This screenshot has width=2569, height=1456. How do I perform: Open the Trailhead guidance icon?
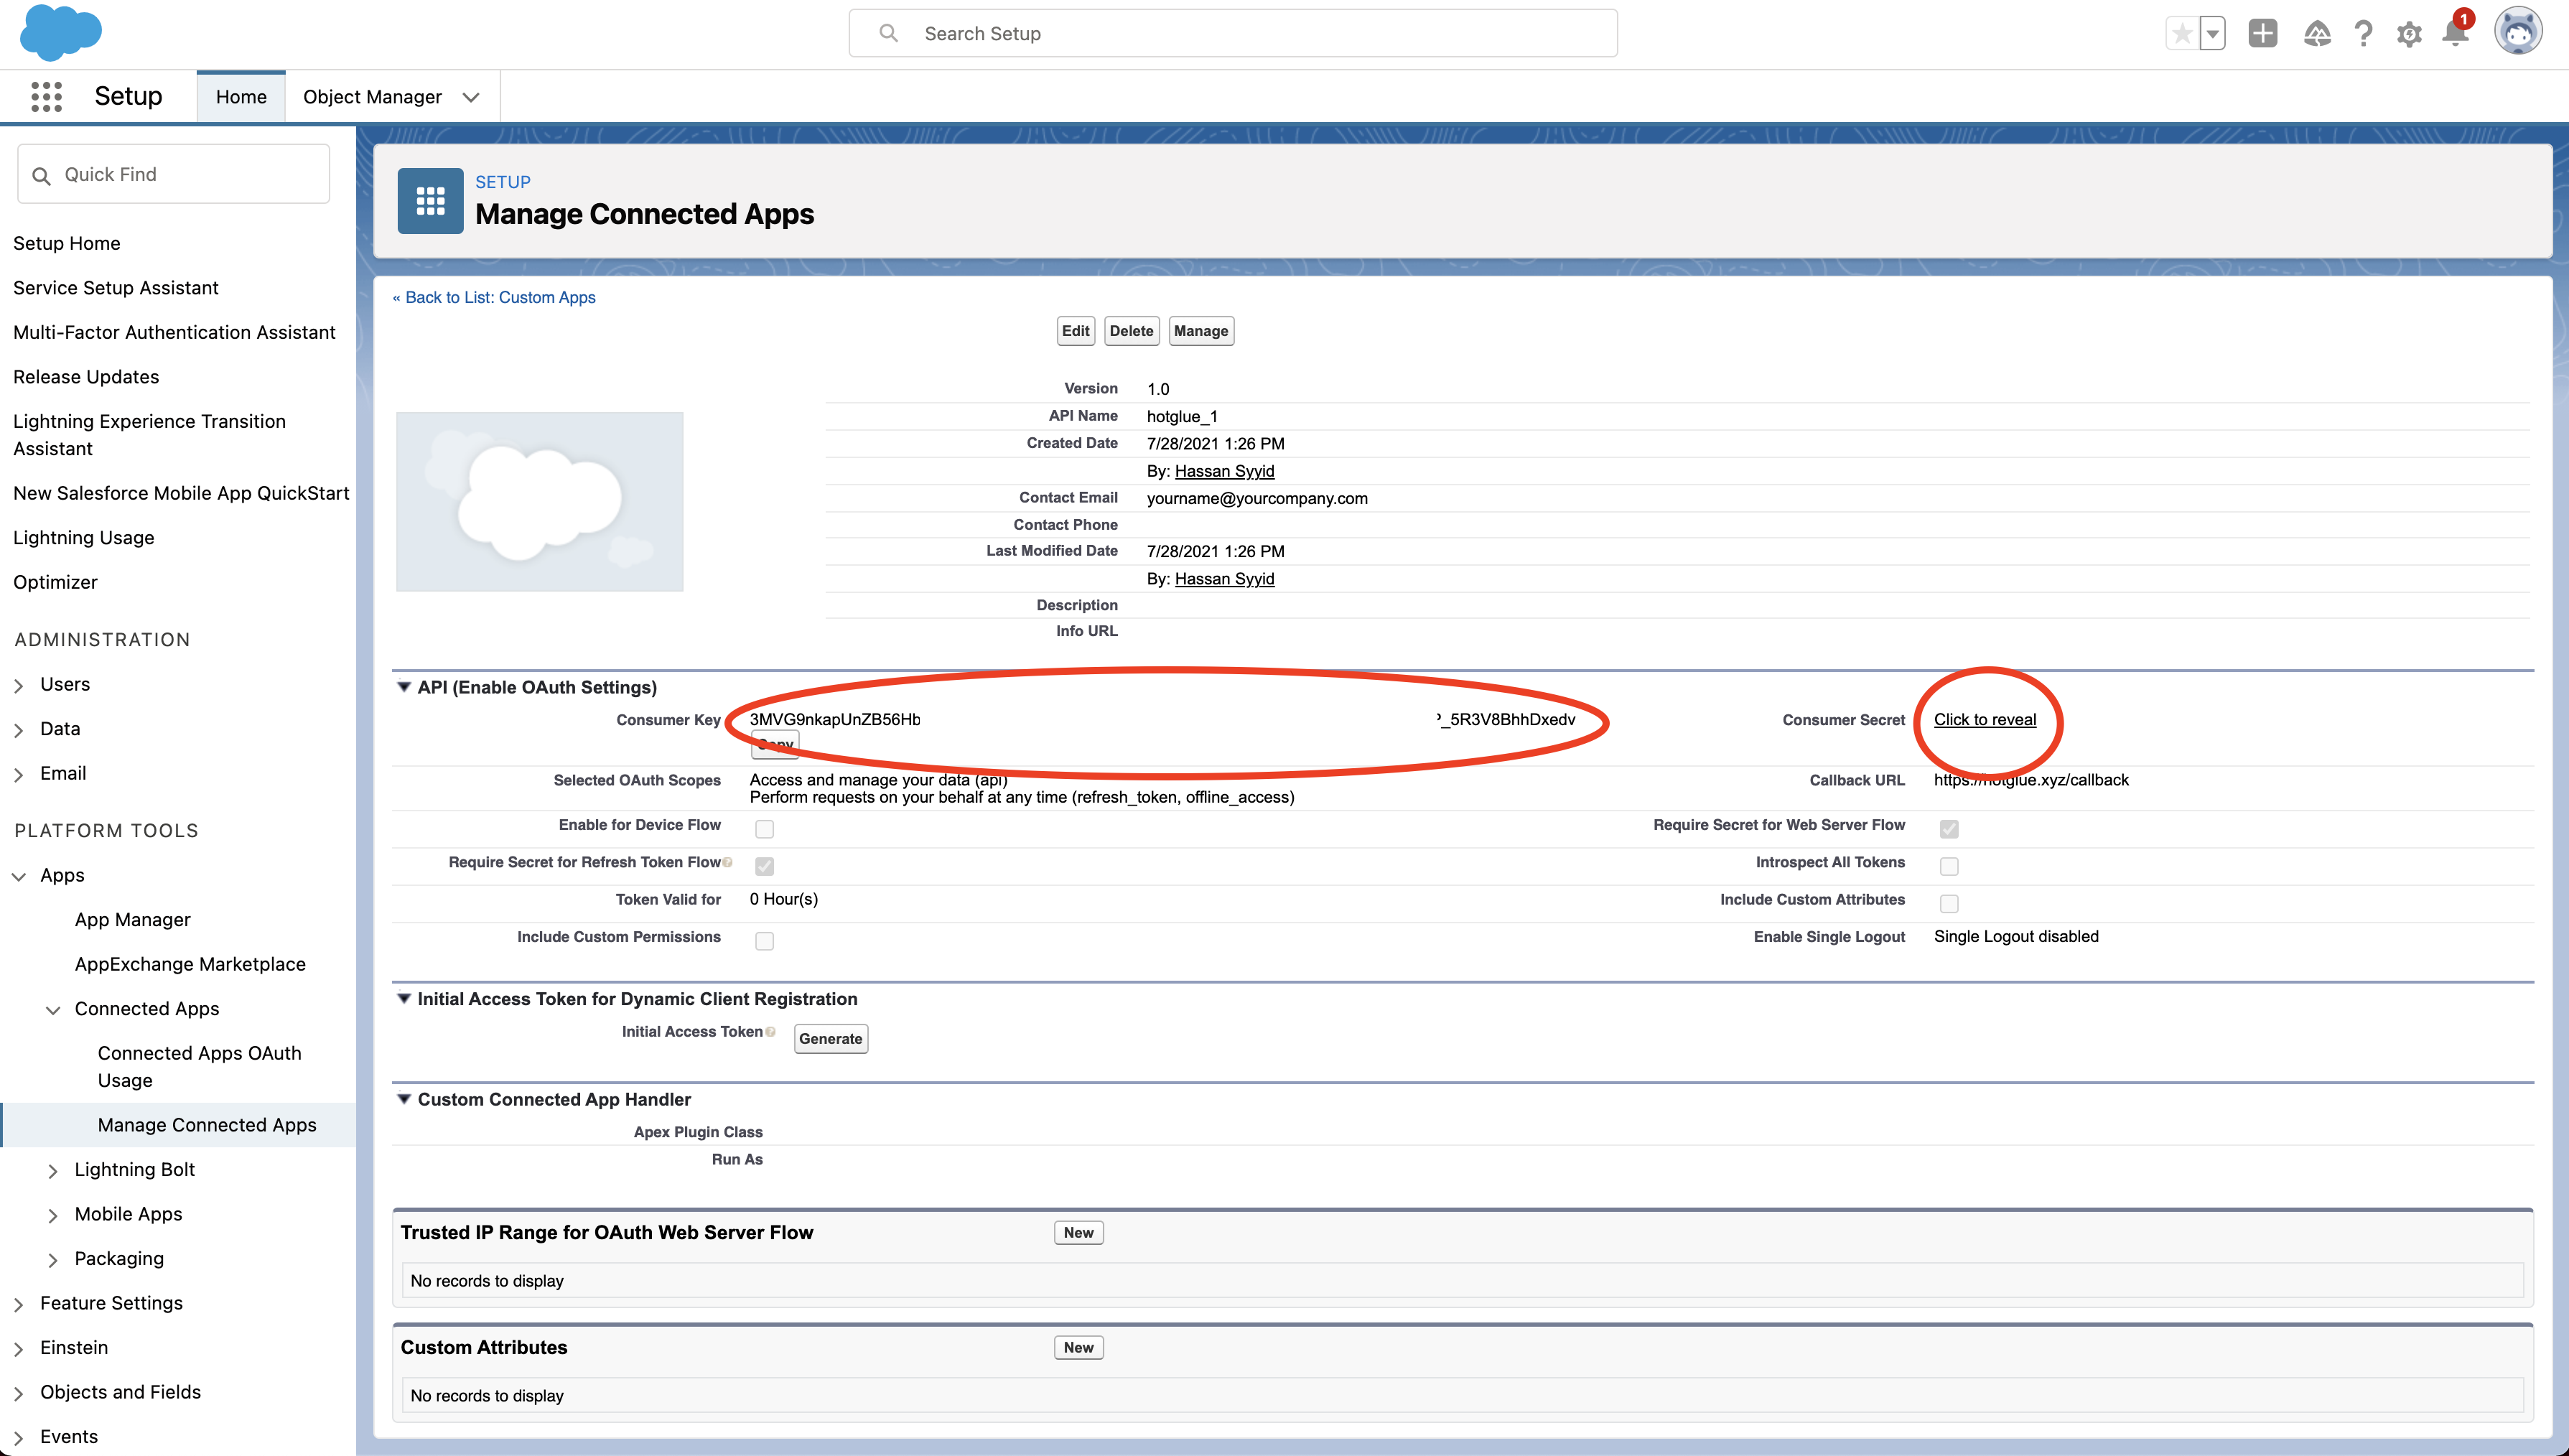[2316, 34]
